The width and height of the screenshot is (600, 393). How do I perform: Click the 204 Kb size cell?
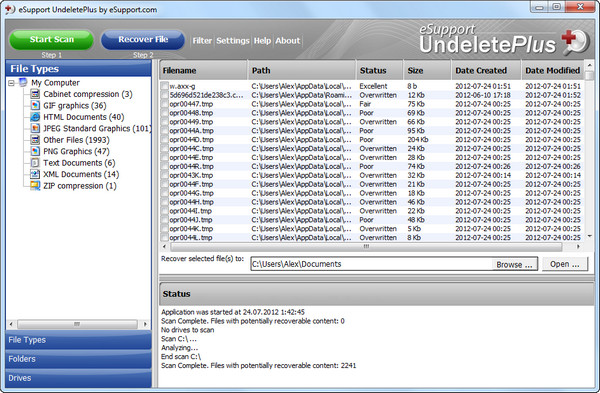(417, 140)
